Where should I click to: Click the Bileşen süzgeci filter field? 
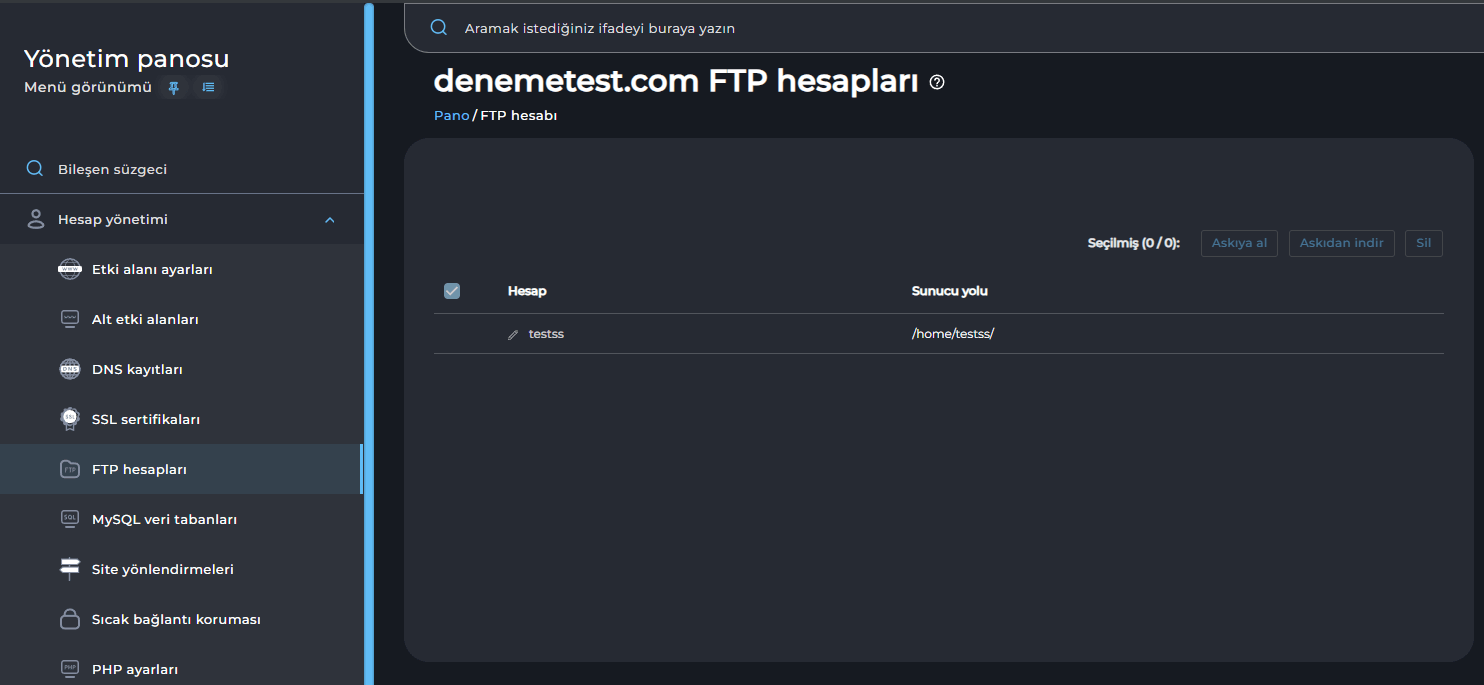[112, 169]
